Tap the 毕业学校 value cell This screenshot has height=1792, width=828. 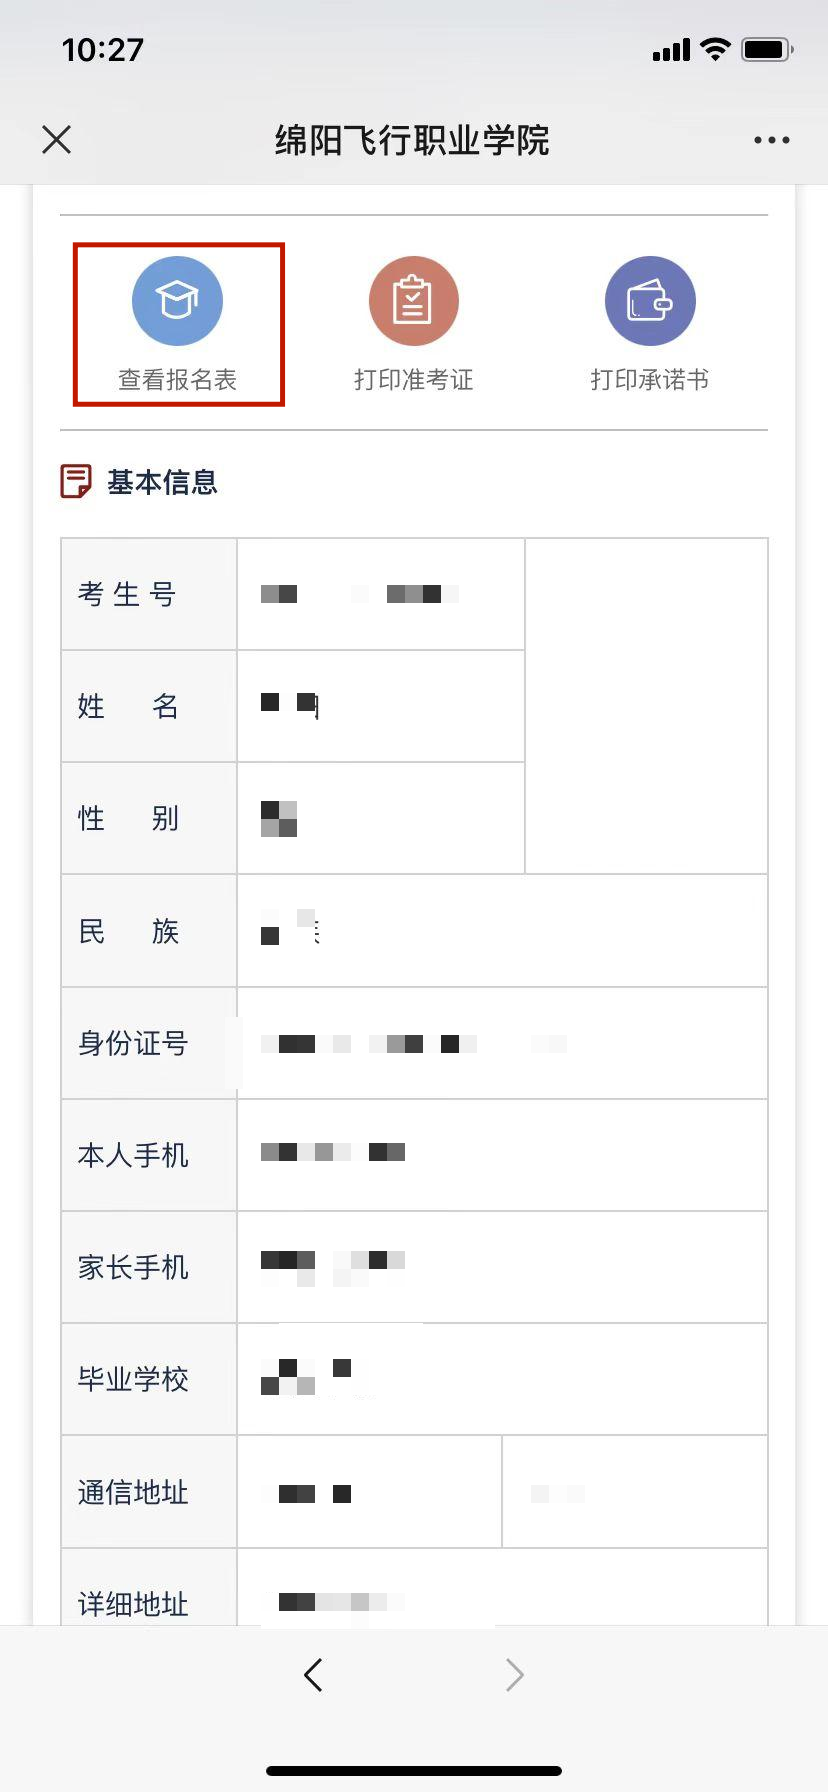[501, 1379]
